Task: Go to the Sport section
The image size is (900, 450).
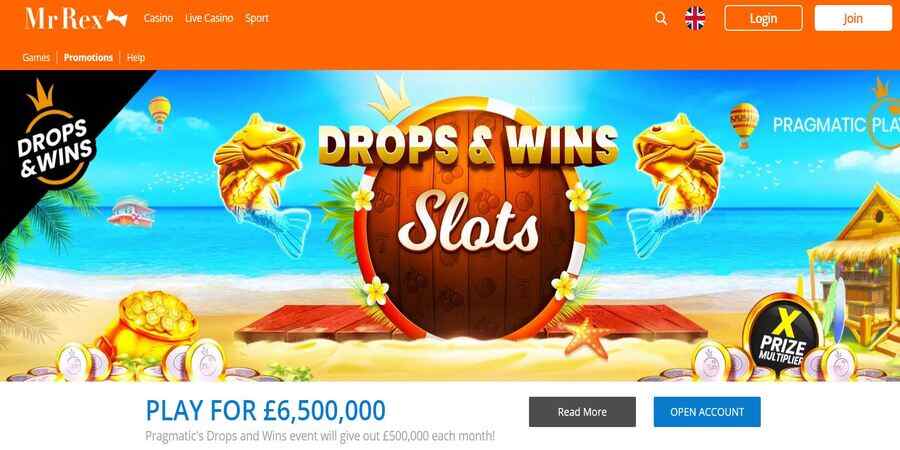Action: [257, 18]
